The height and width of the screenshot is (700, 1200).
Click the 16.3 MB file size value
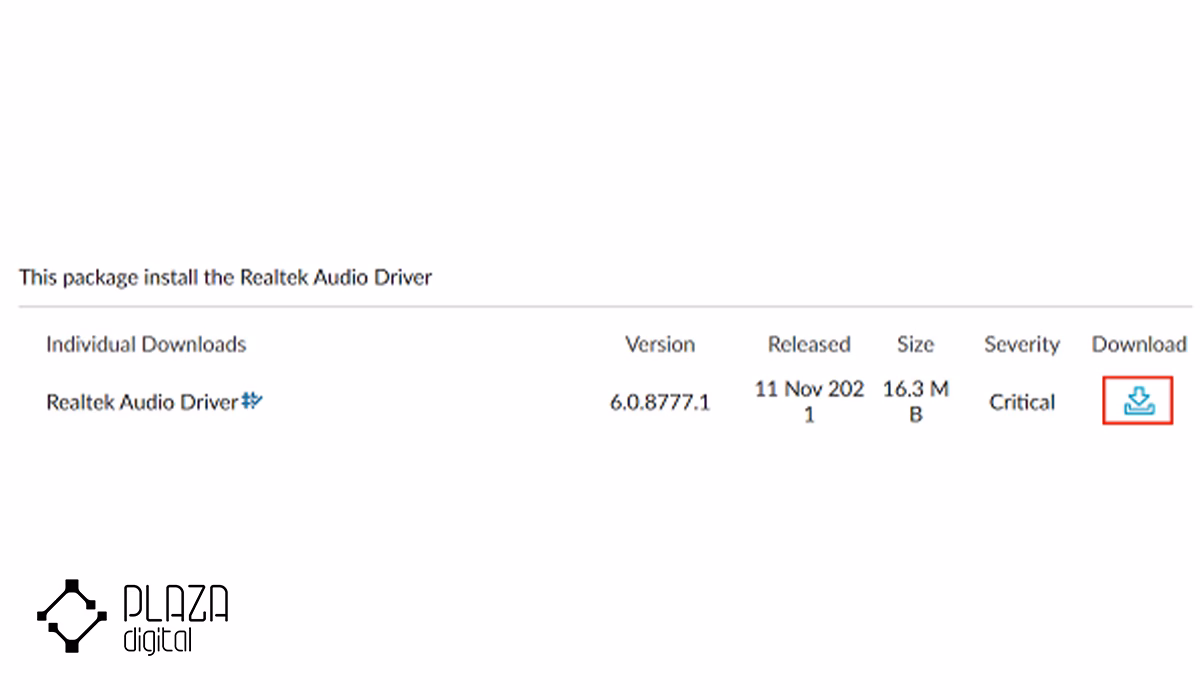pyautogui.click(x=915, y=401)
